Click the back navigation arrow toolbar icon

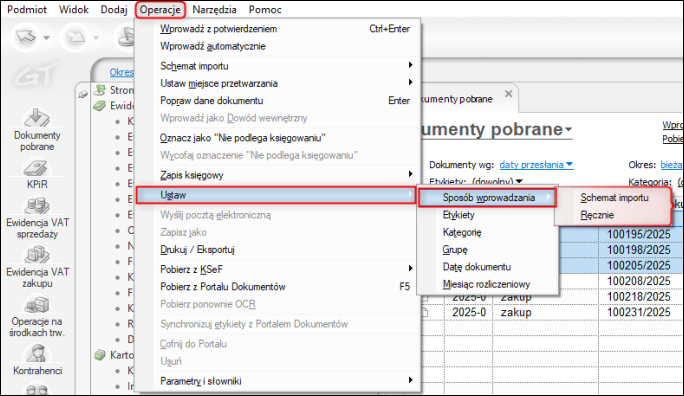click(x=26, y=37)
